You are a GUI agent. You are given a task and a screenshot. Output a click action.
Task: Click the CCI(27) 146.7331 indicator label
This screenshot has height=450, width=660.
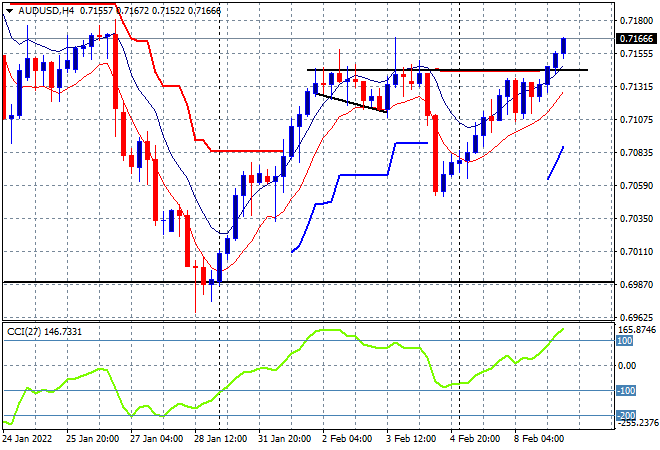click(45, 332)
